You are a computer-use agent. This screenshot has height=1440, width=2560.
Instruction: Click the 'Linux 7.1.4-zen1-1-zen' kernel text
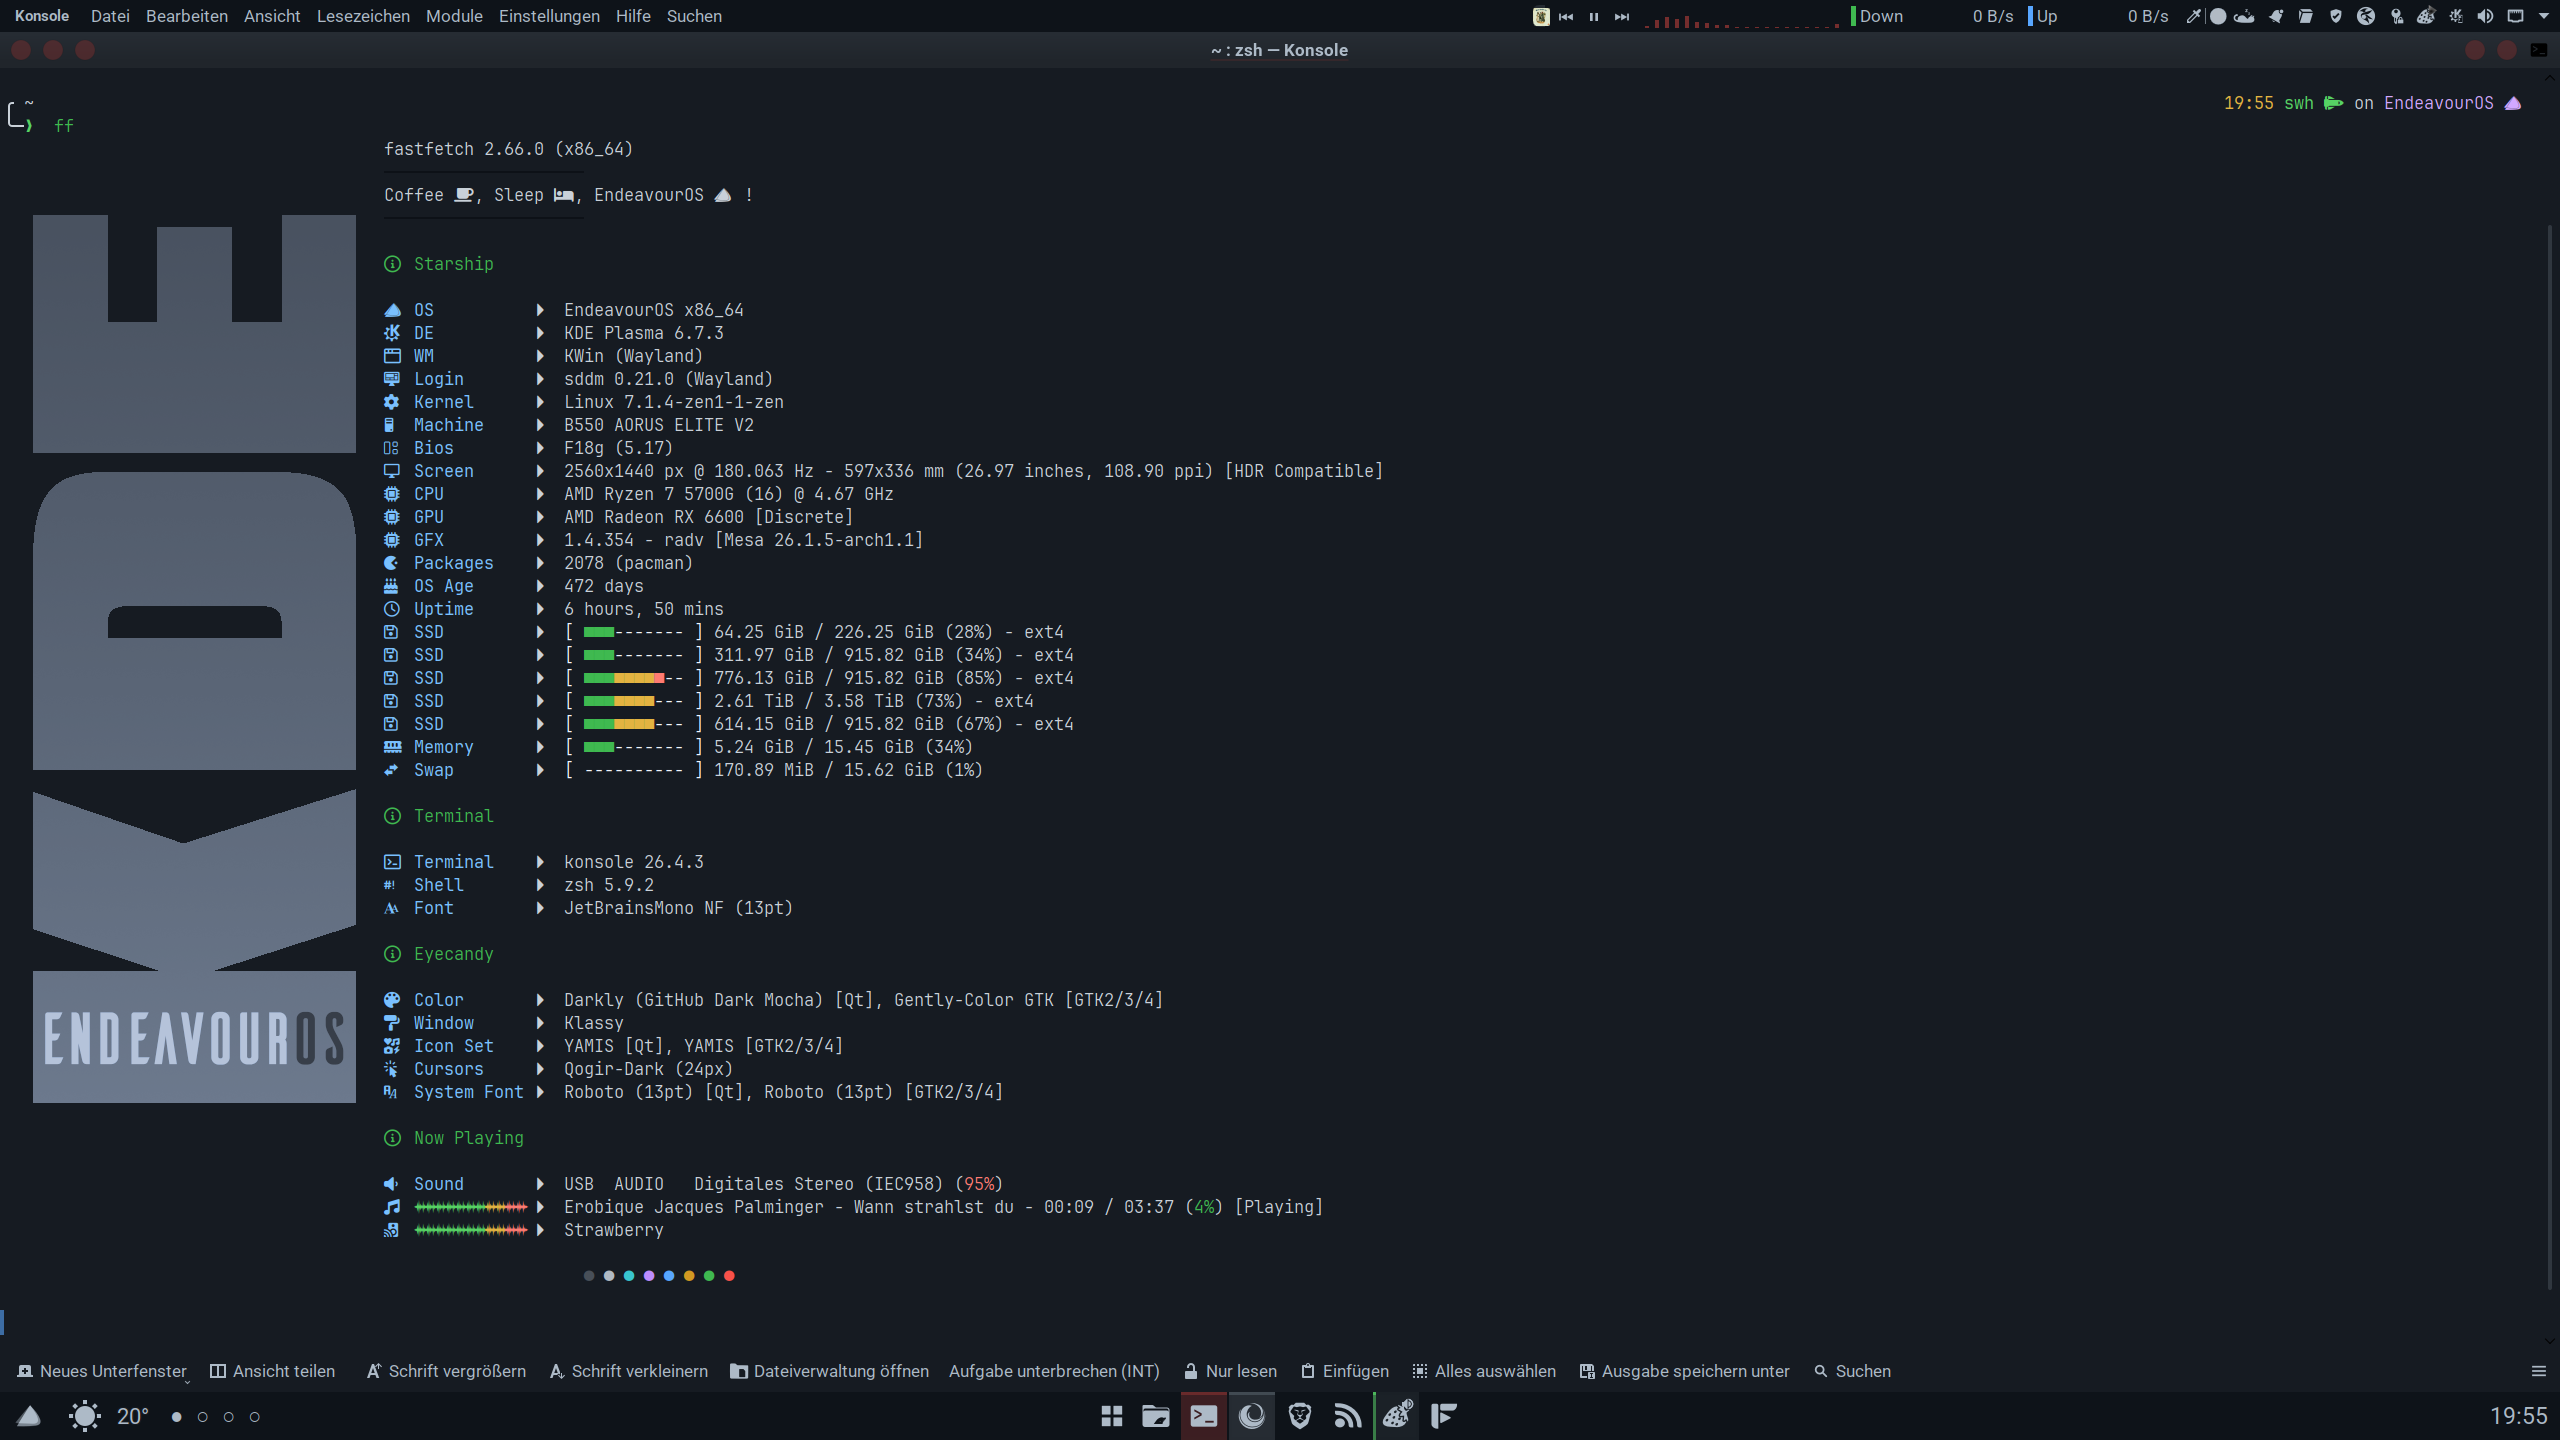coord(674,402)
